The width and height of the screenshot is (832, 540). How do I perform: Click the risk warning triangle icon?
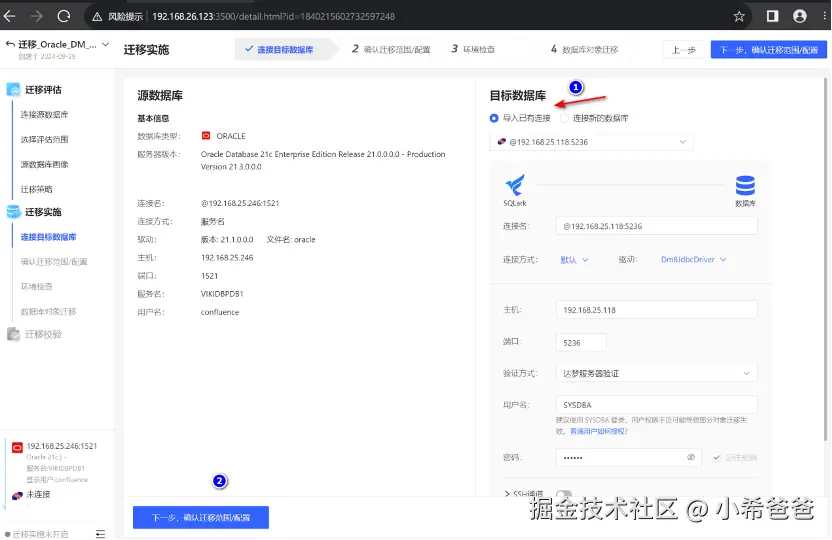[x=97, y=17]
